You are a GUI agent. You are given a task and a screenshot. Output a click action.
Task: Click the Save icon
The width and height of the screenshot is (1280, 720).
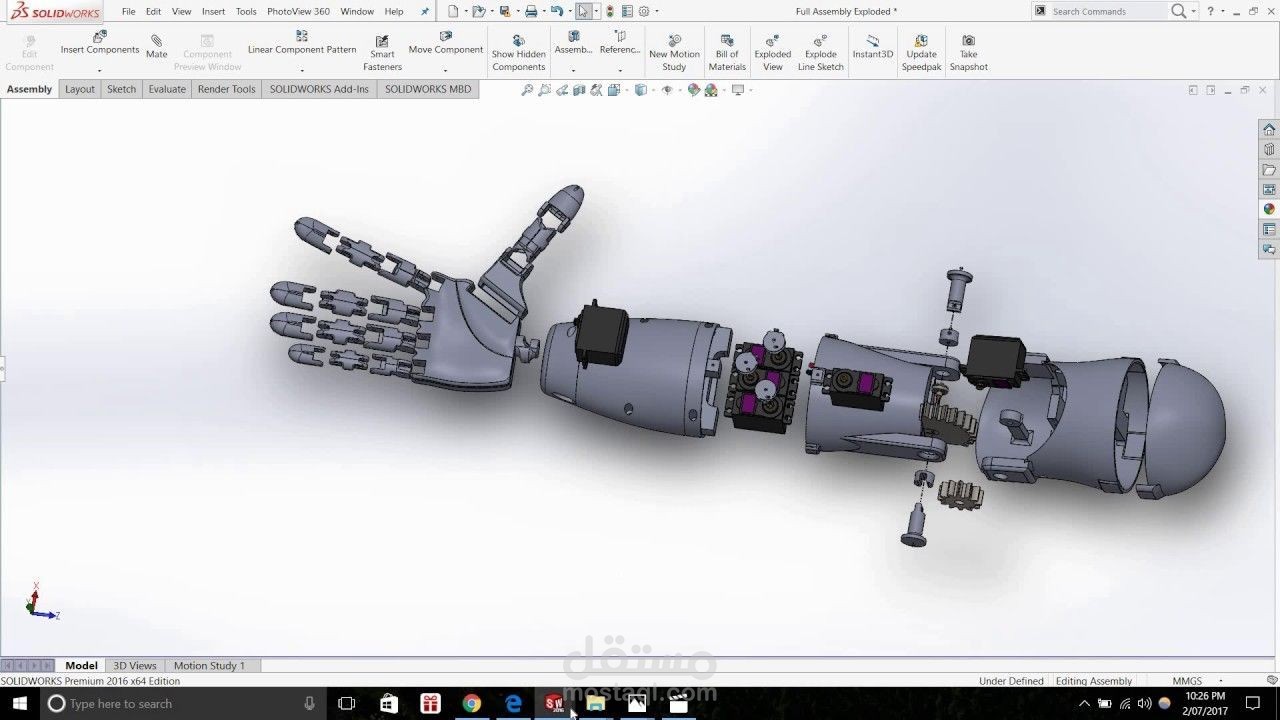[x=505, y=11]
